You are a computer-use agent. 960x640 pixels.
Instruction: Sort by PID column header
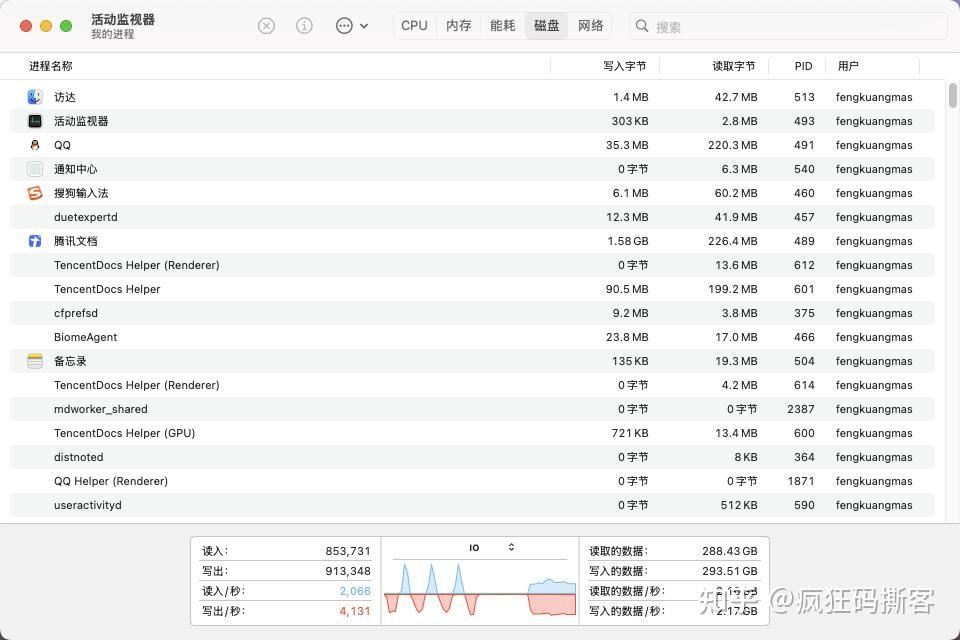pos(803,66)
